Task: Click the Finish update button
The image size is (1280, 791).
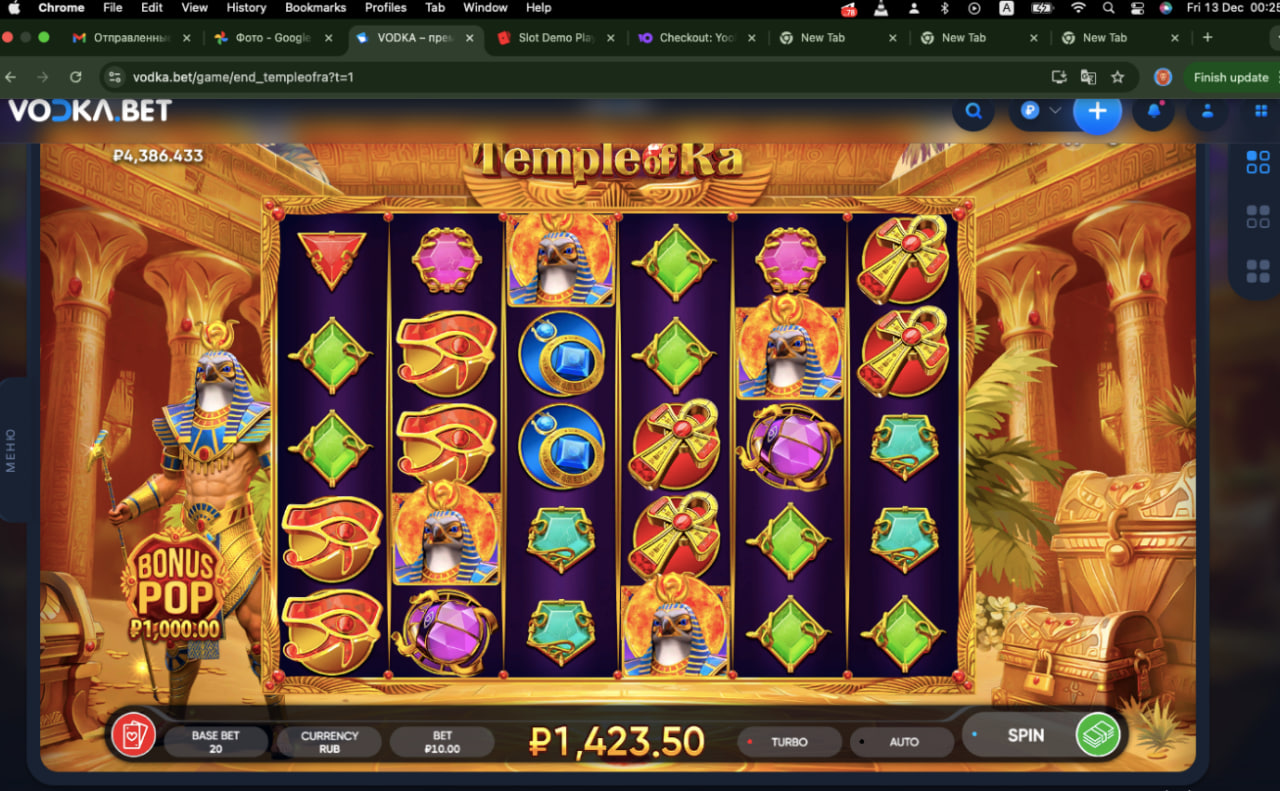Action: tap(1231, 77)
